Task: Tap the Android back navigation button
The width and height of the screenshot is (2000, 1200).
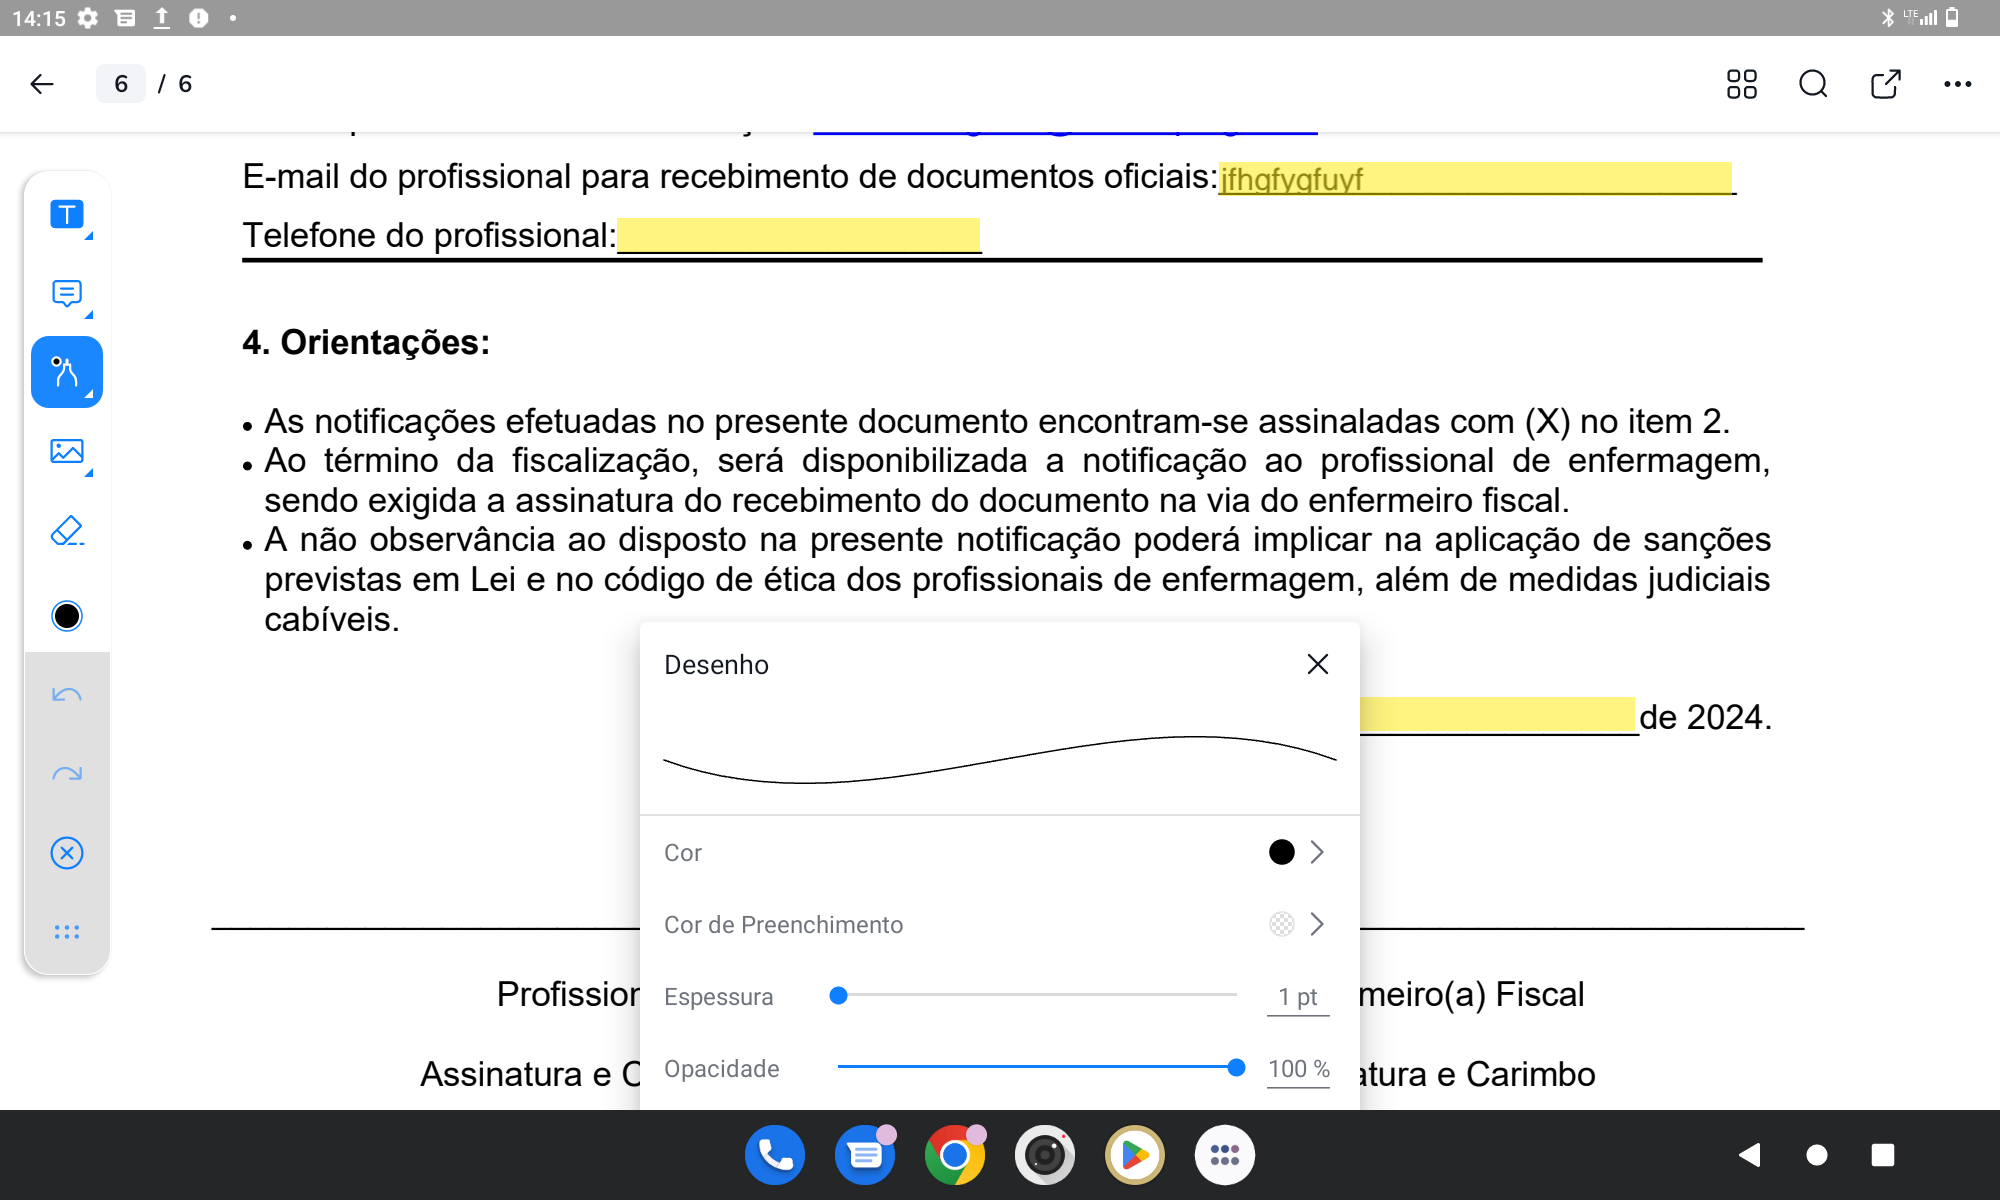Action: pos(1749,1155)
